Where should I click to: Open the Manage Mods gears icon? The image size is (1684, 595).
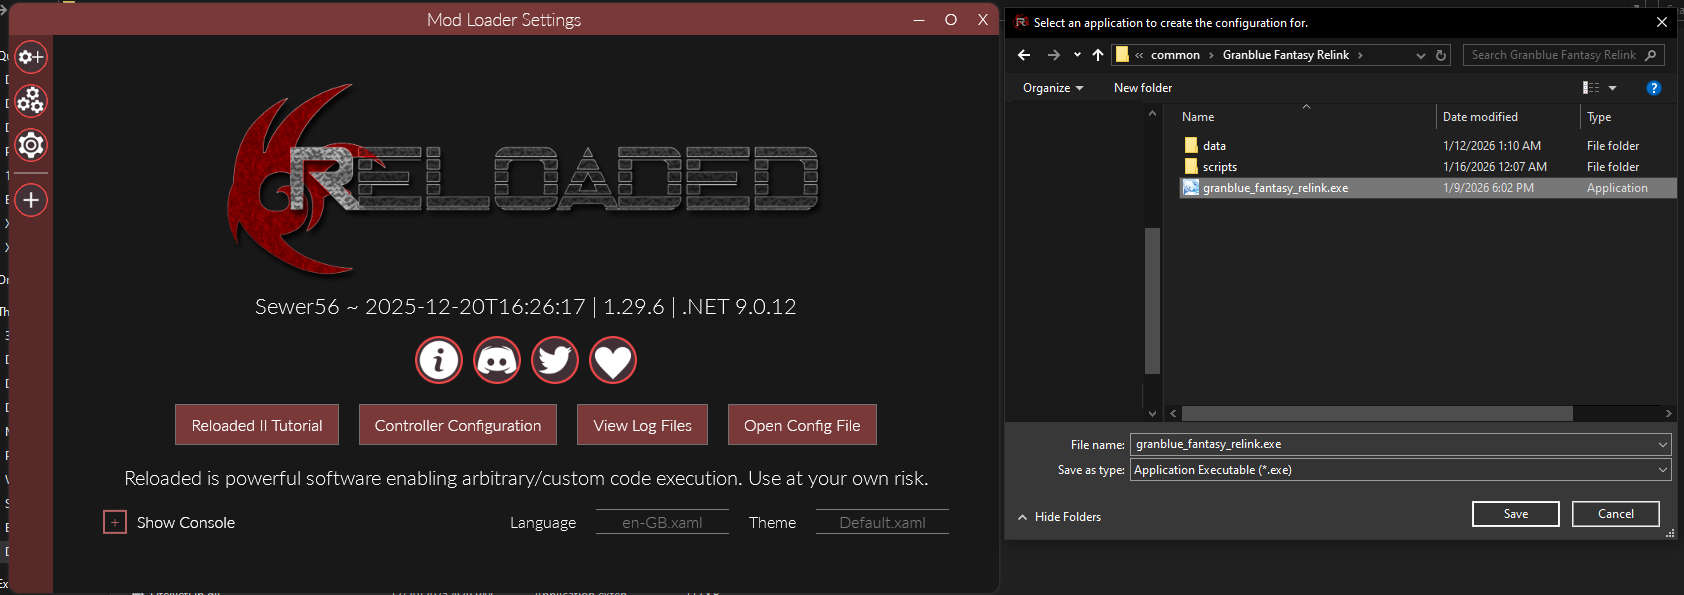pos(31,101)
